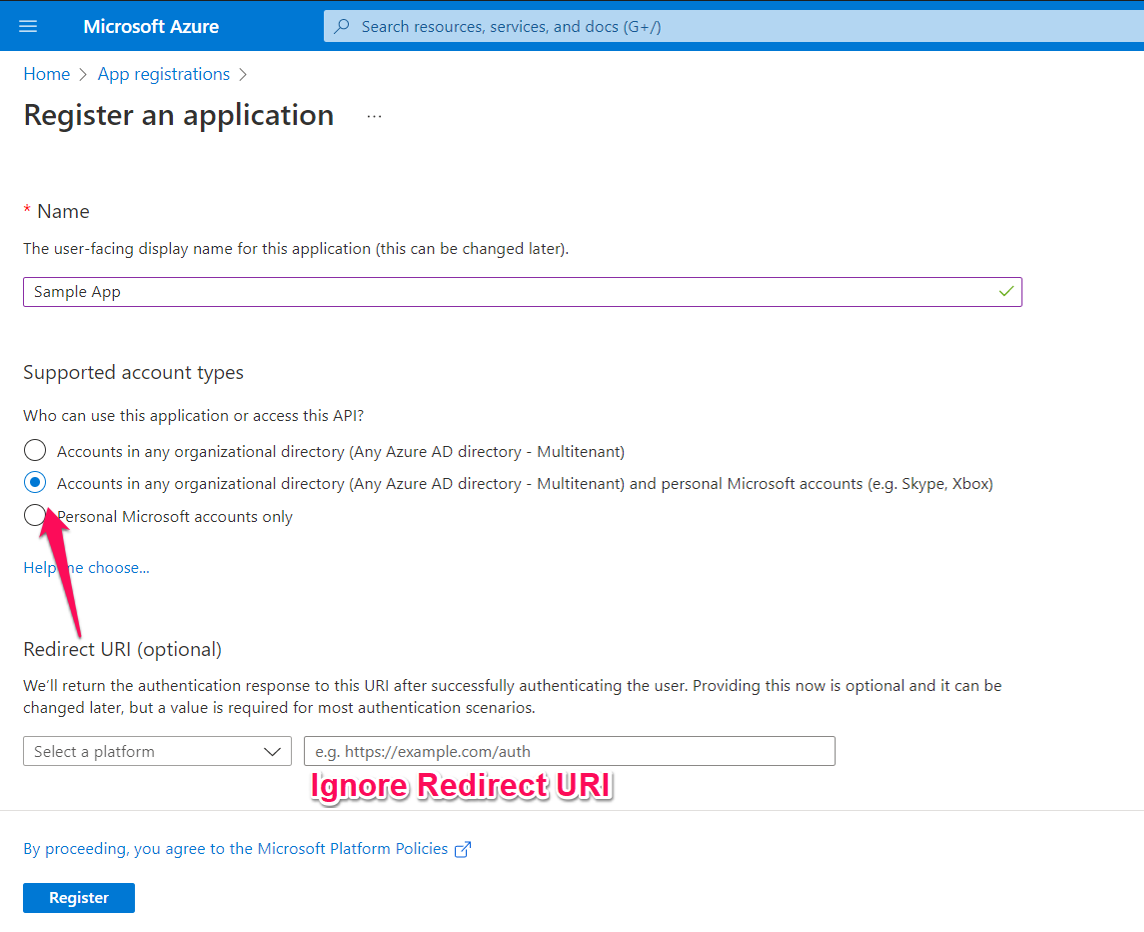Screen dimensions: 1144x932
Task: Click the external link icon beside Platform Policies
Action: [x=463, y=849]
